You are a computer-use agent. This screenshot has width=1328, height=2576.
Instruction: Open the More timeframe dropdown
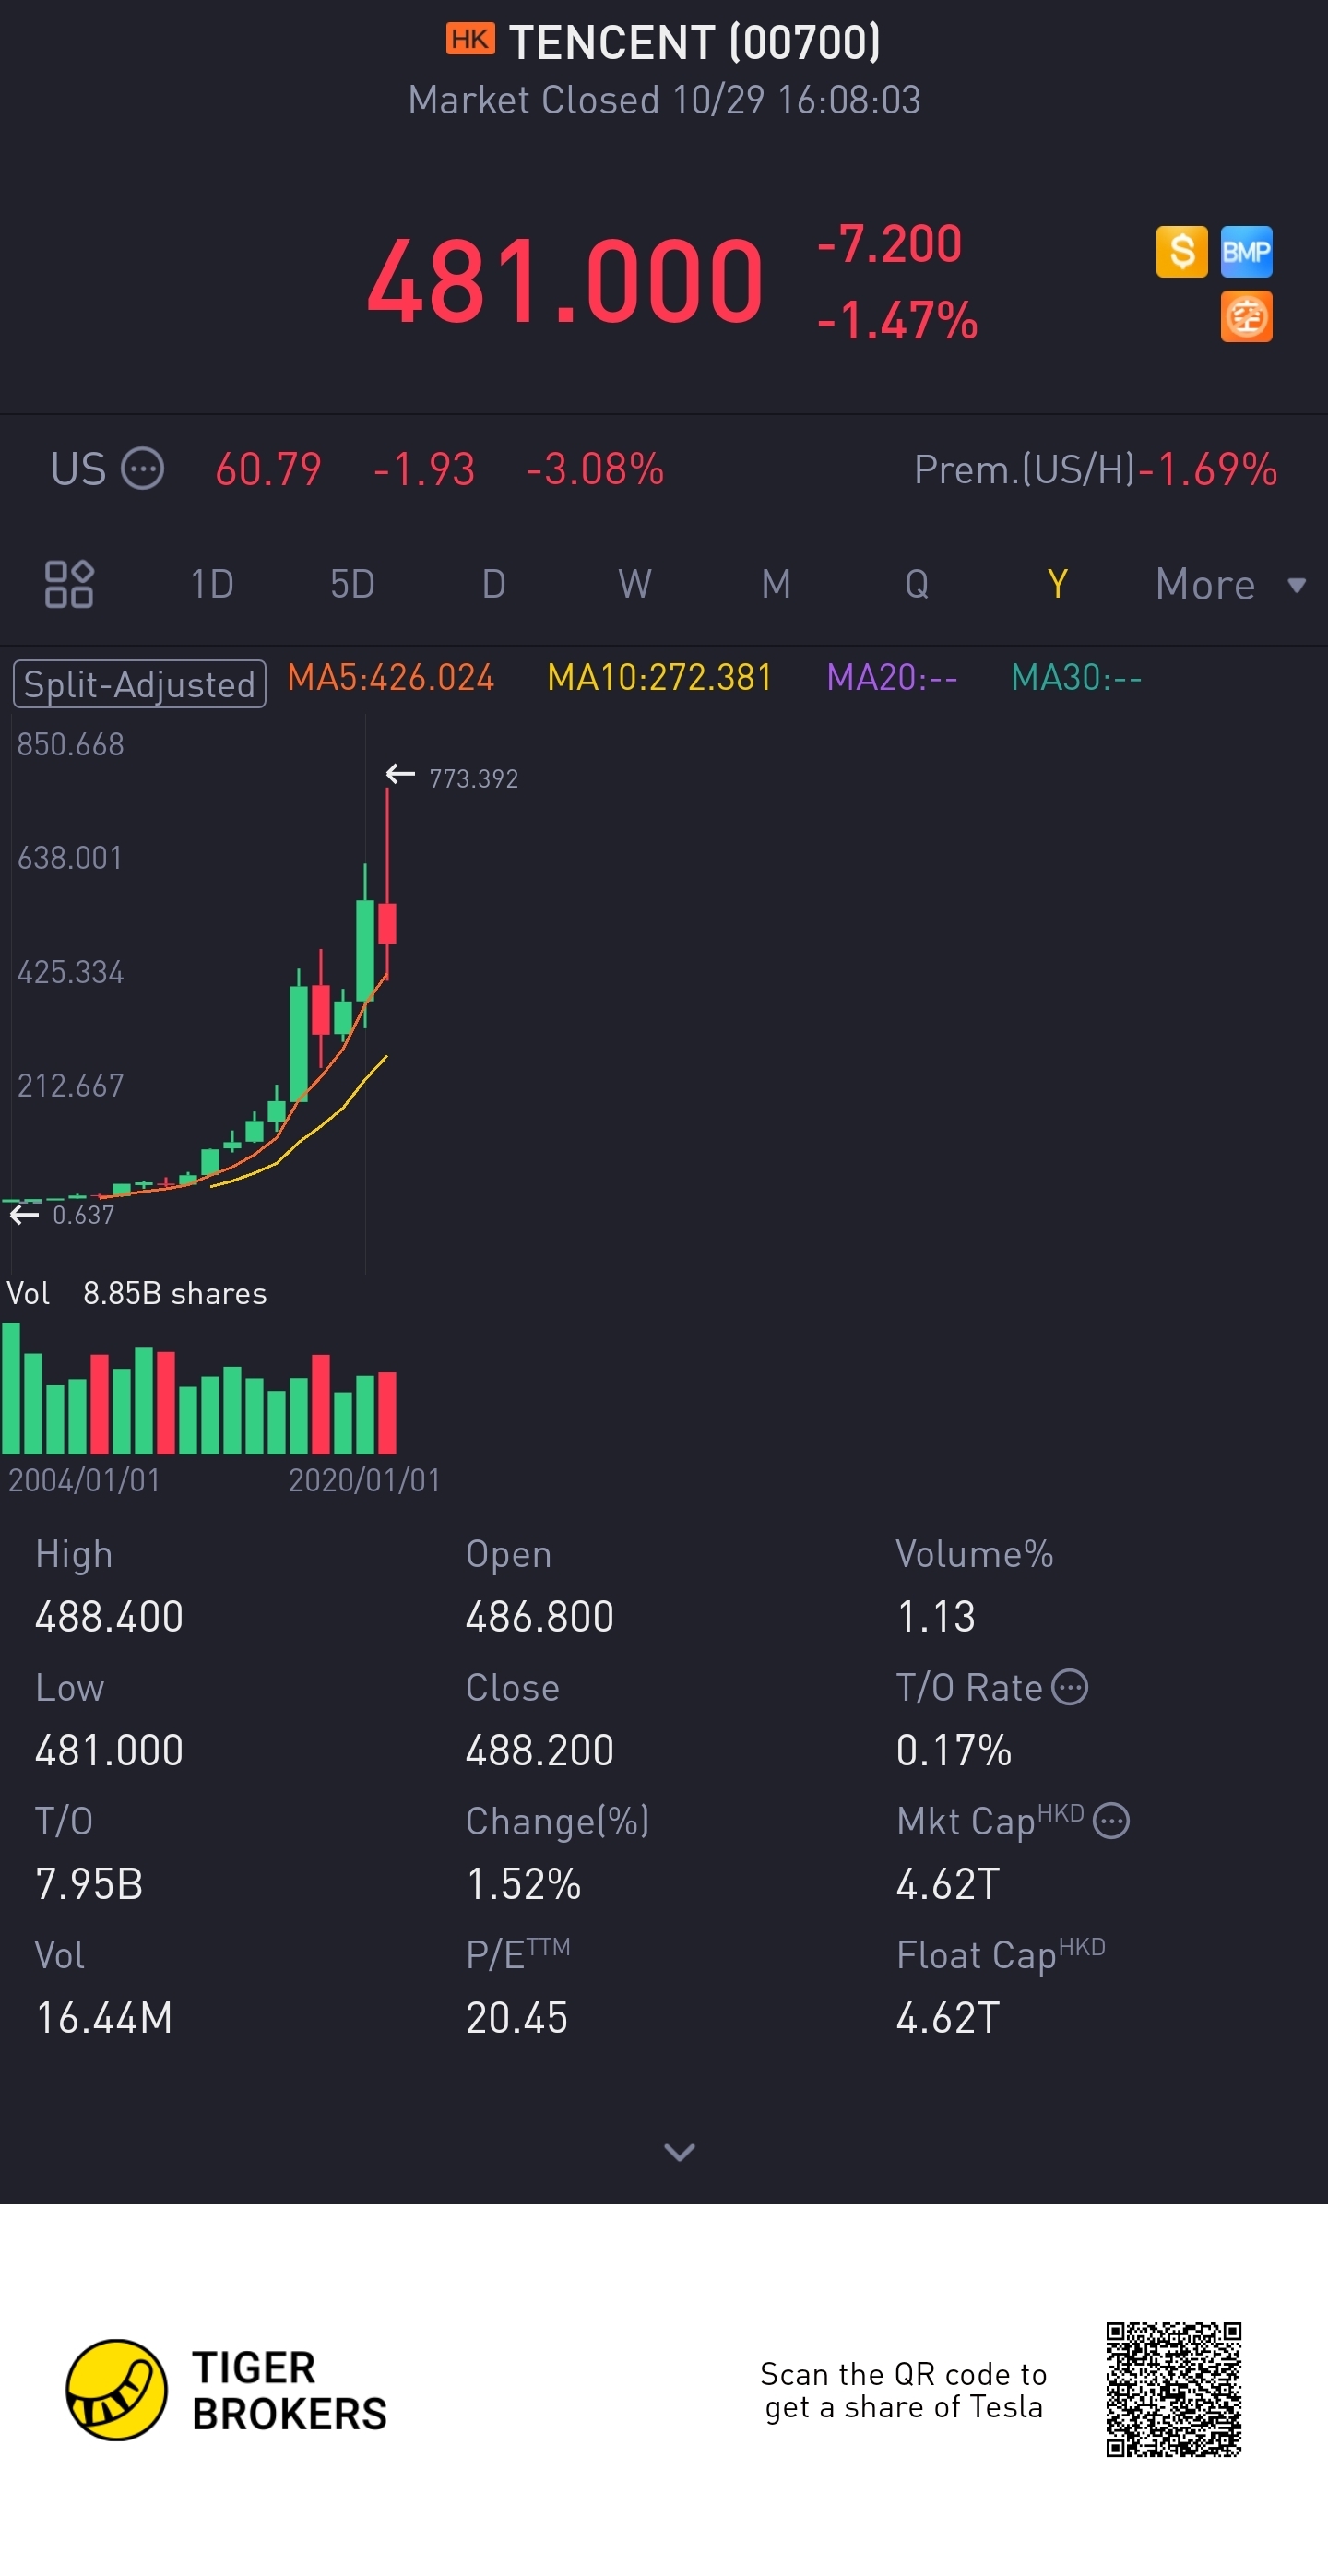1230,584
